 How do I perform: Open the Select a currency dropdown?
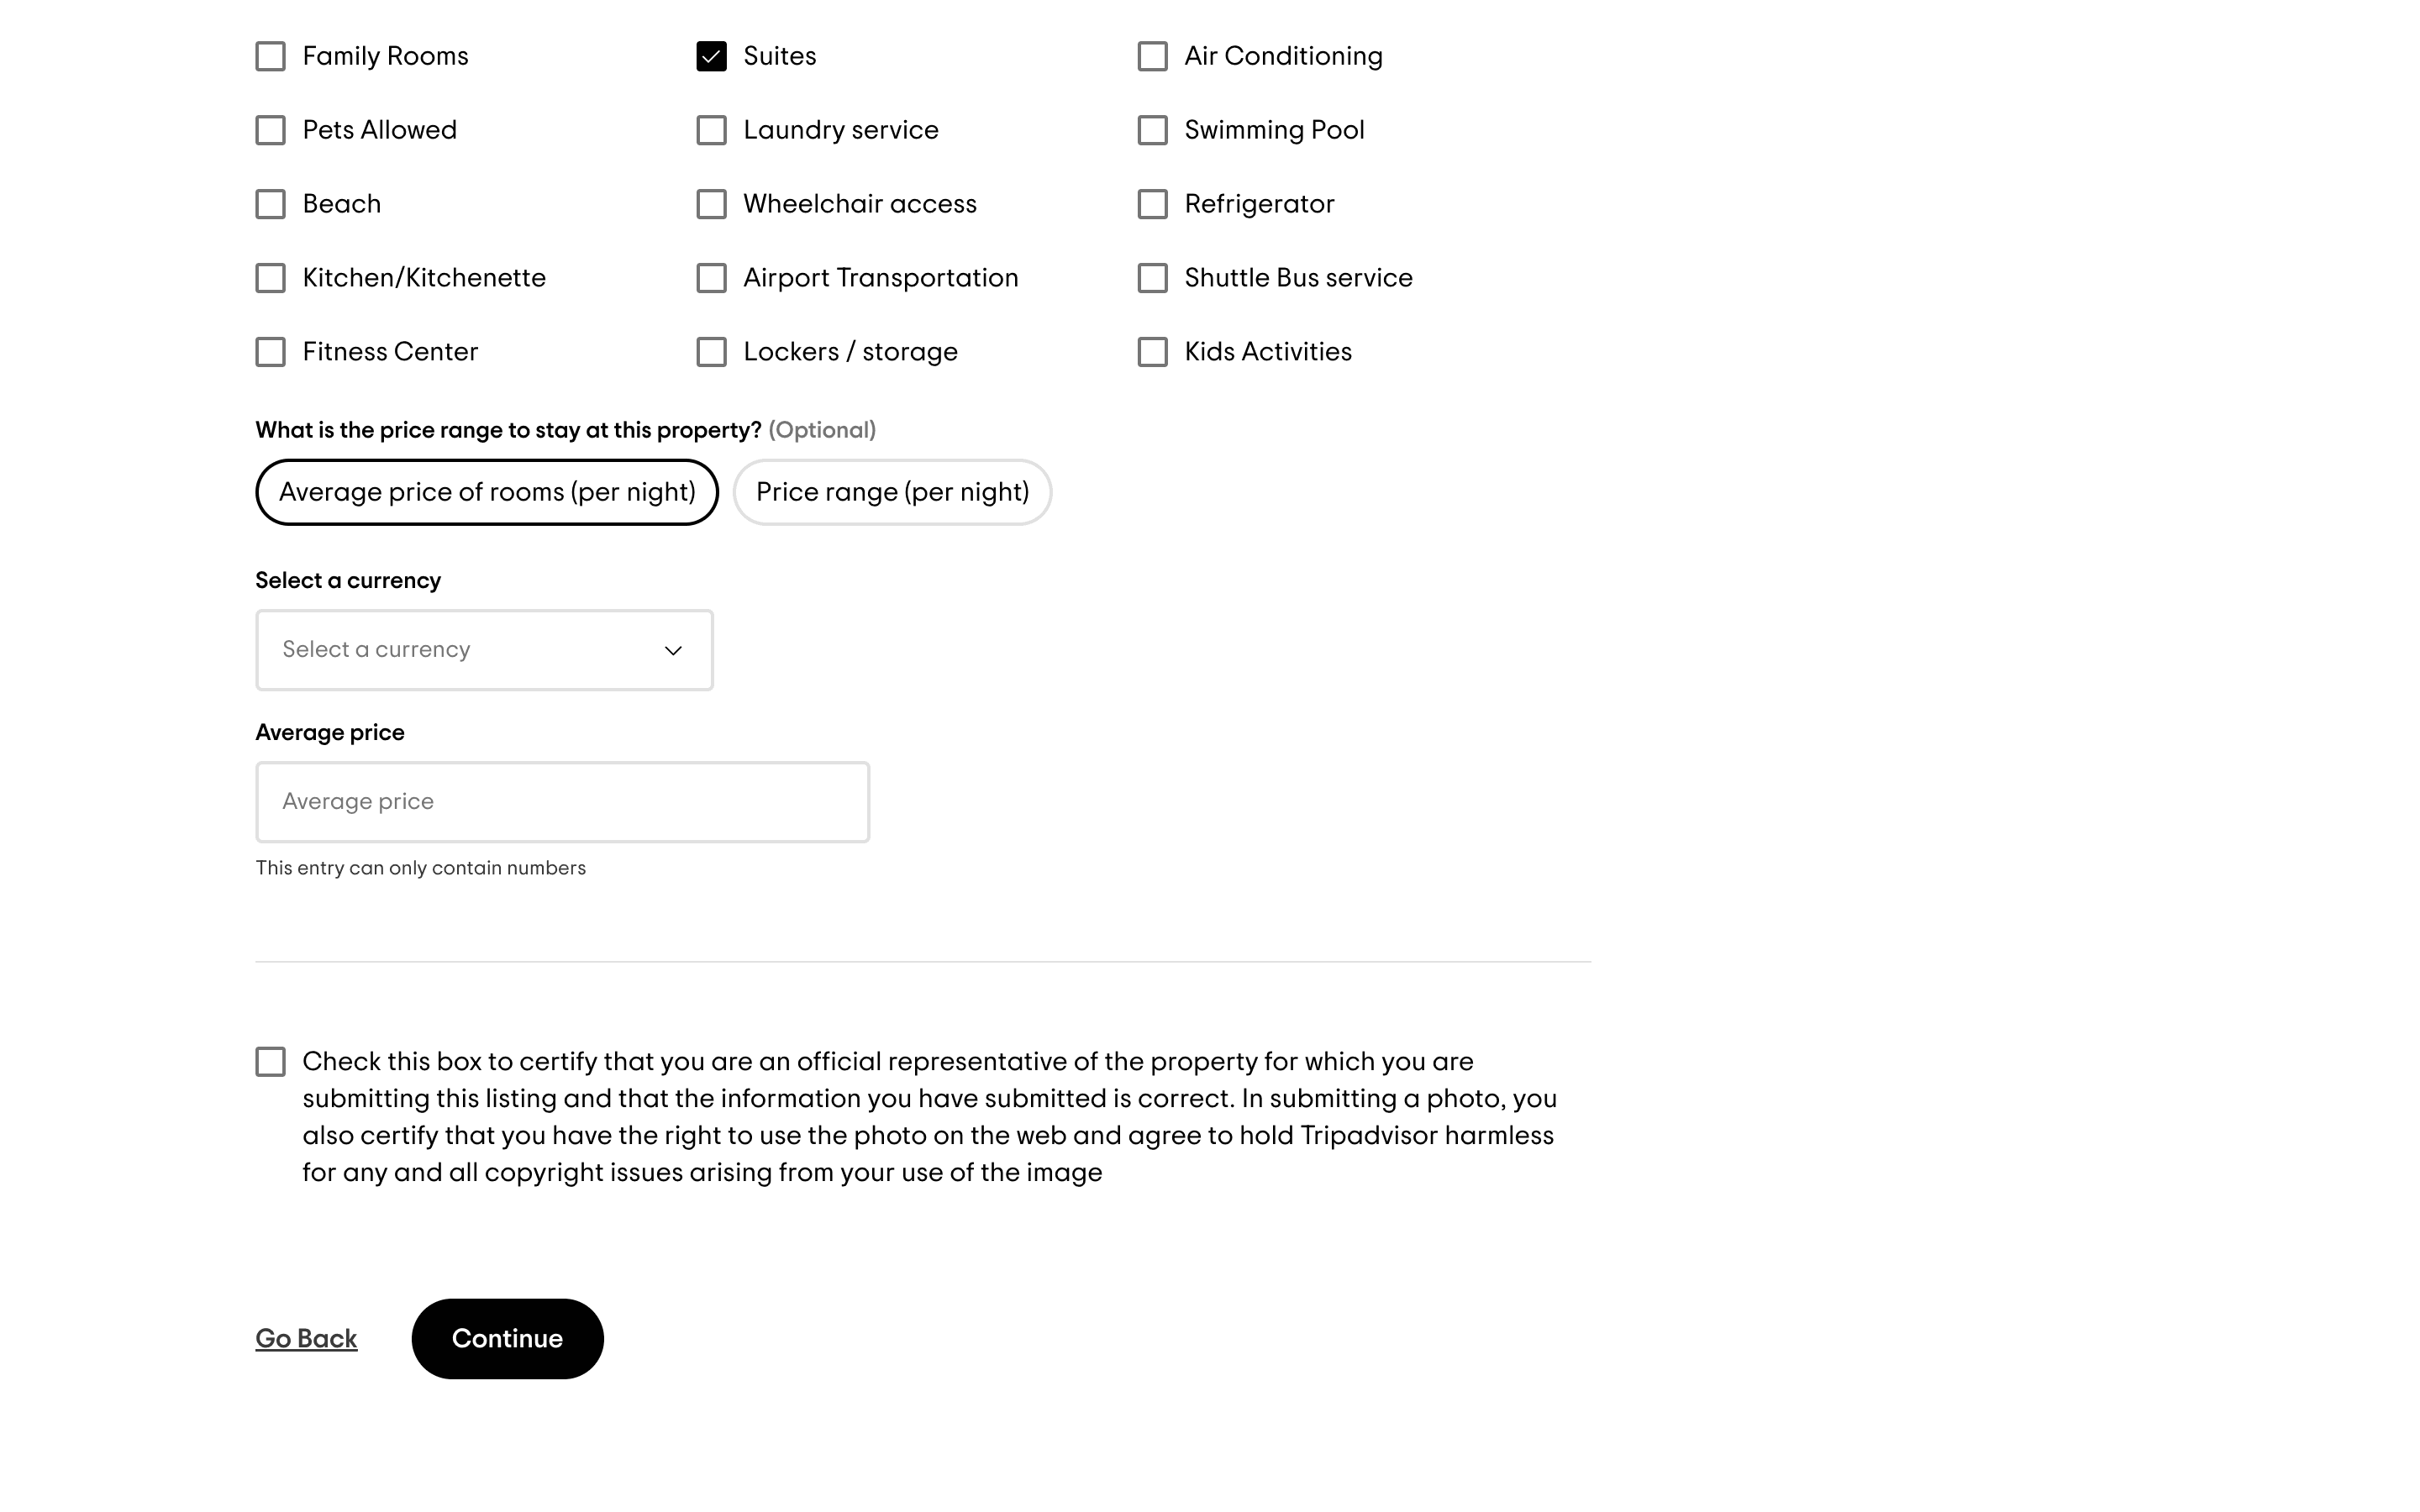pos(484,650)
